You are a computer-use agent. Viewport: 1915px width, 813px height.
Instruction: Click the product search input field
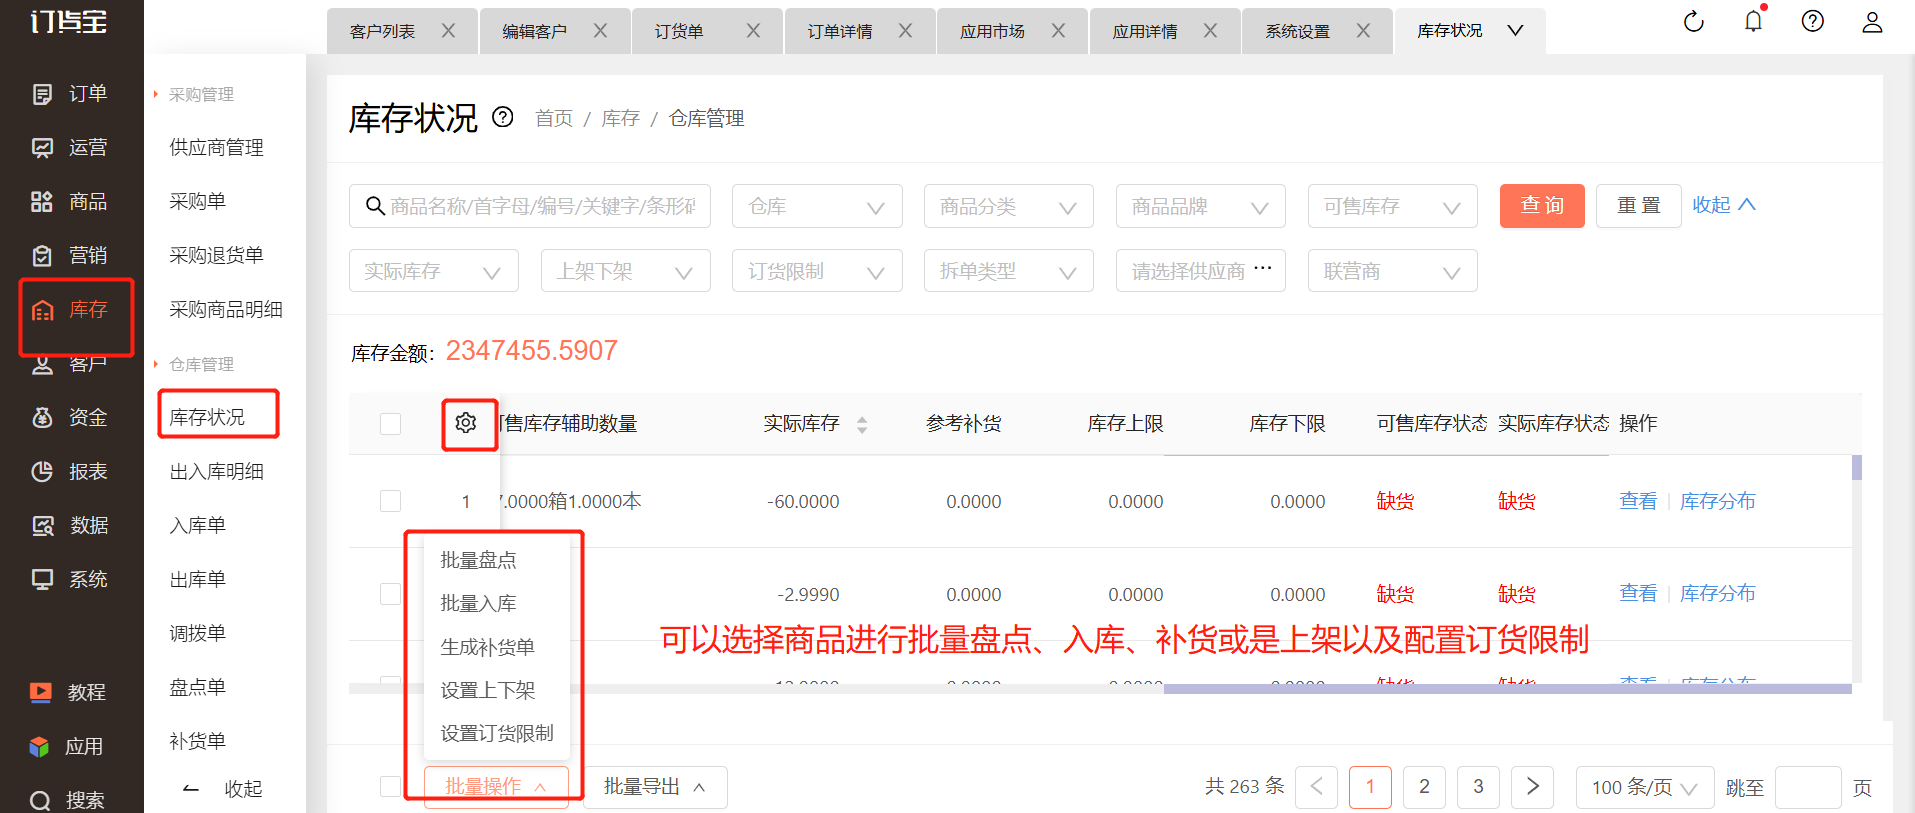(x=540, y=206)
